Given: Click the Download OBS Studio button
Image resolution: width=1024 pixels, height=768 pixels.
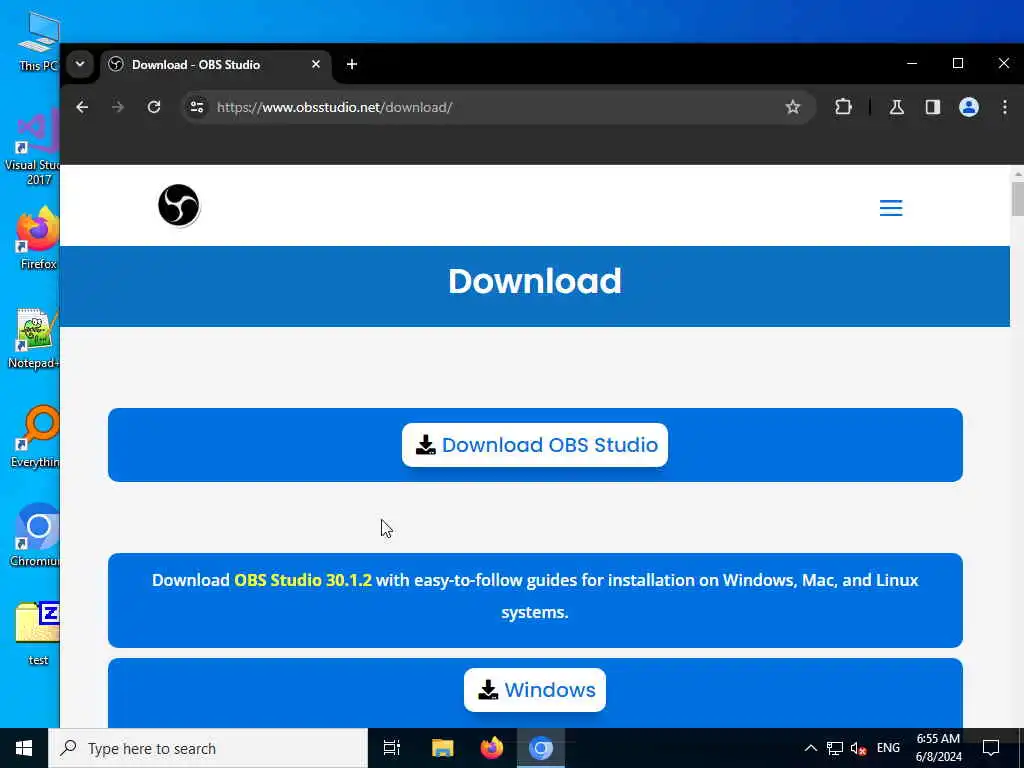Looking at the screenshot, I should tap(535, 445).
